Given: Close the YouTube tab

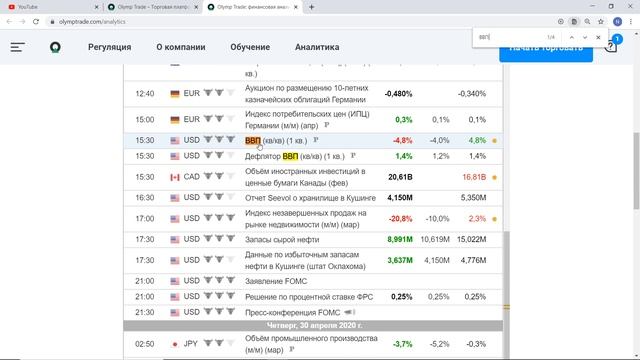Looking at the screenshot, I should (x=96, y=7).
